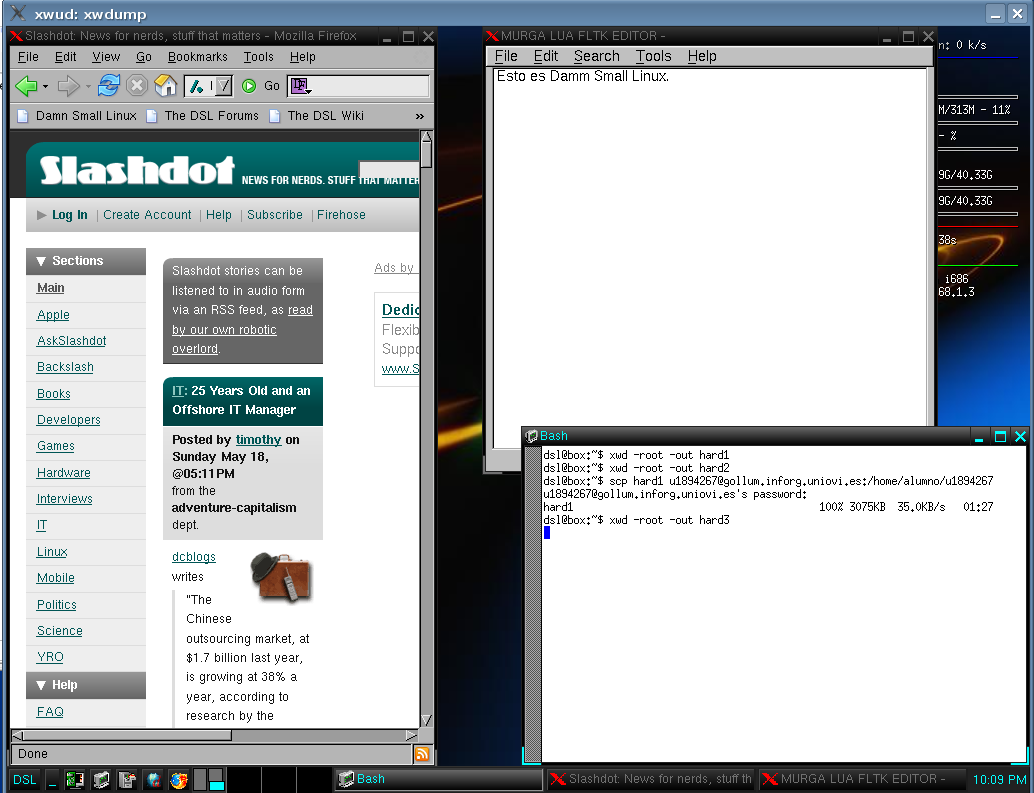Click the 10:09 PM clock in the taskbar
The image size is (1034, 793).
tap(999, 780)
